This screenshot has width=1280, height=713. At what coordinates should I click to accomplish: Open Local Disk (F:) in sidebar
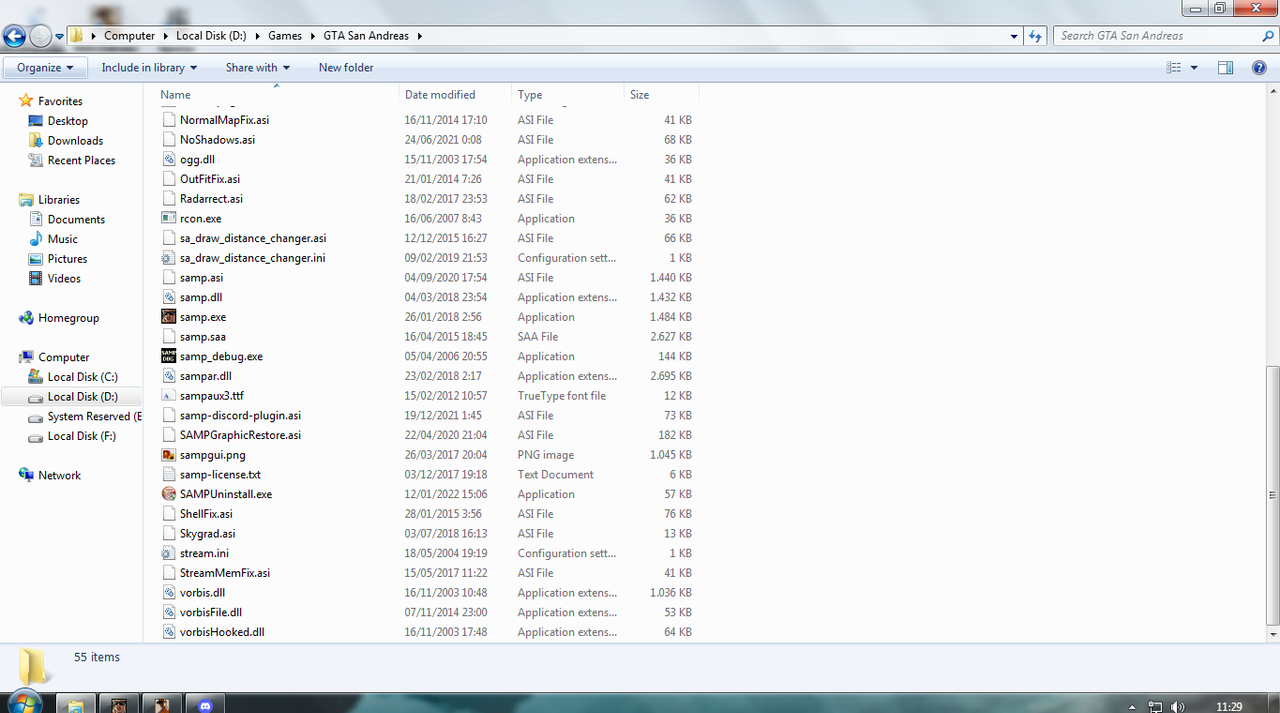coord(82,436)
